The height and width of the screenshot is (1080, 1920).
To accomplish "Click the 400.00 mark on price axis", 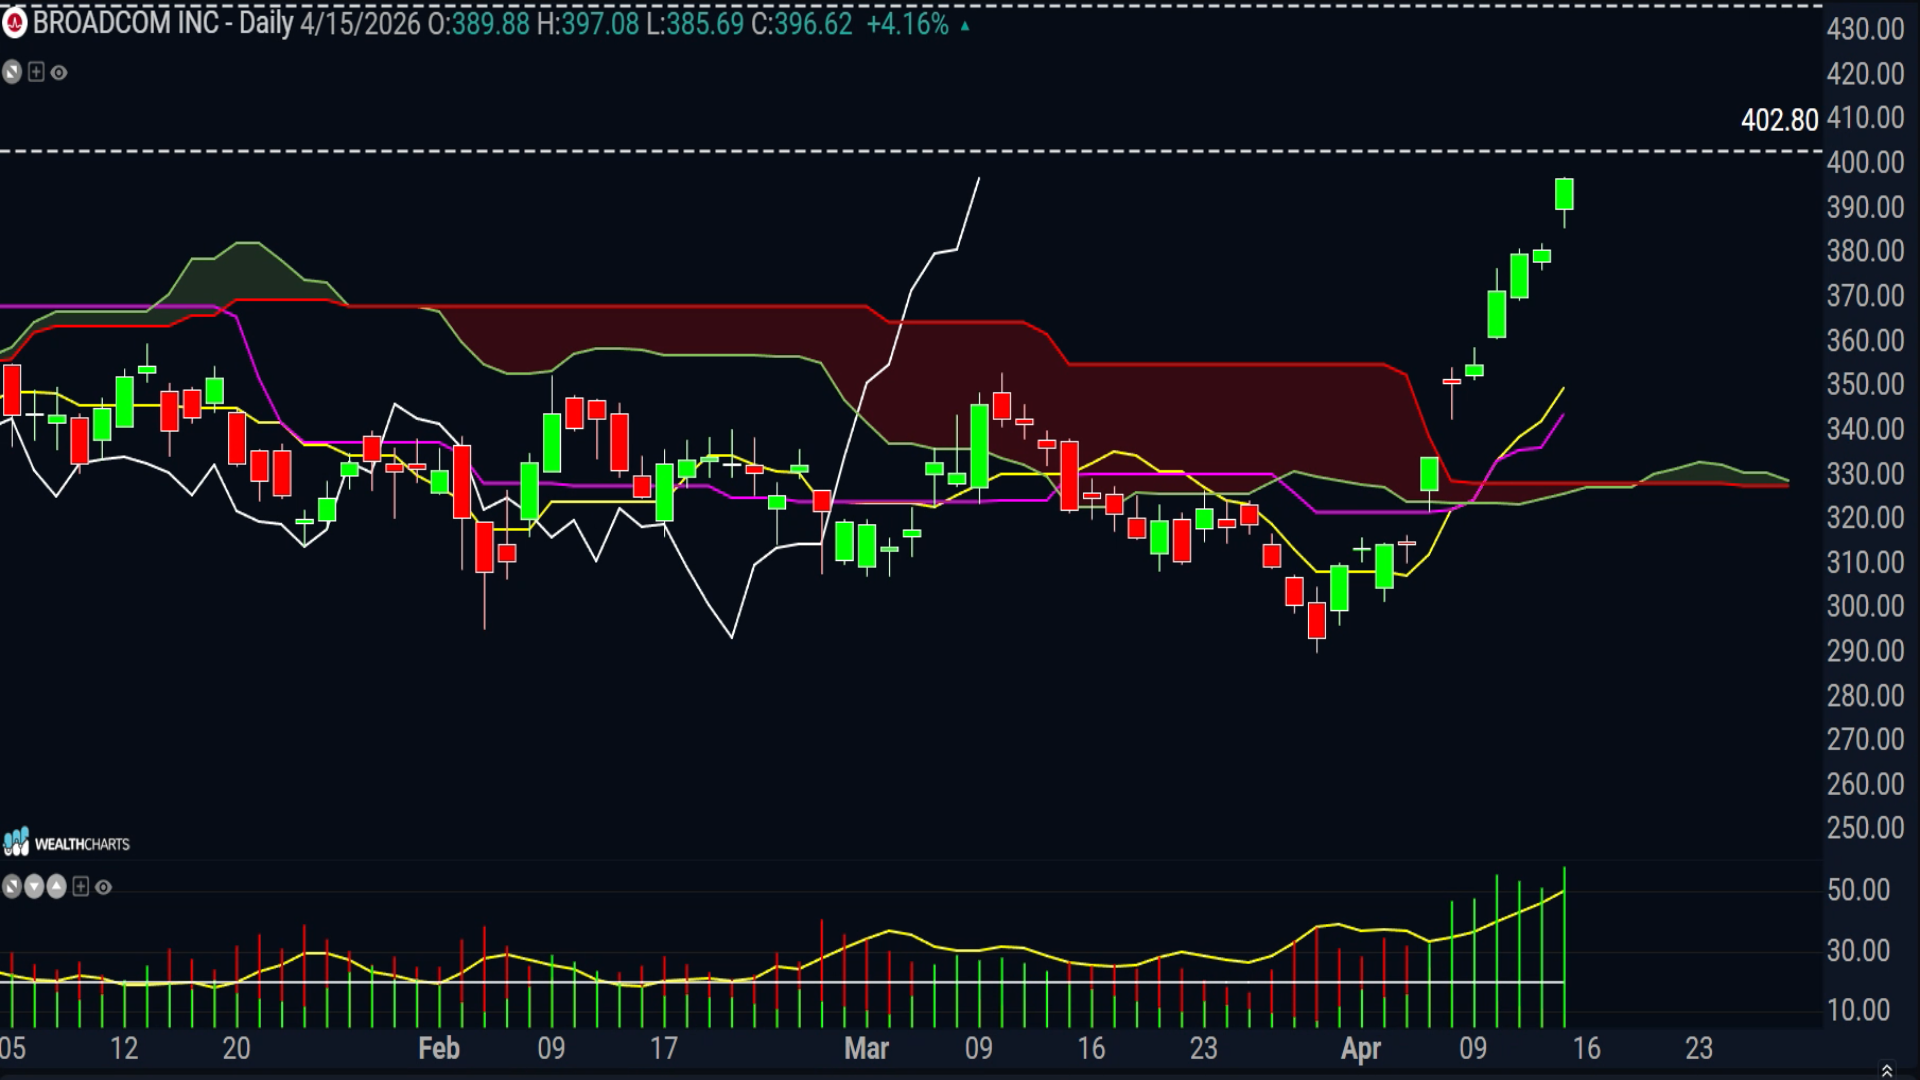I will (1865, 162).
